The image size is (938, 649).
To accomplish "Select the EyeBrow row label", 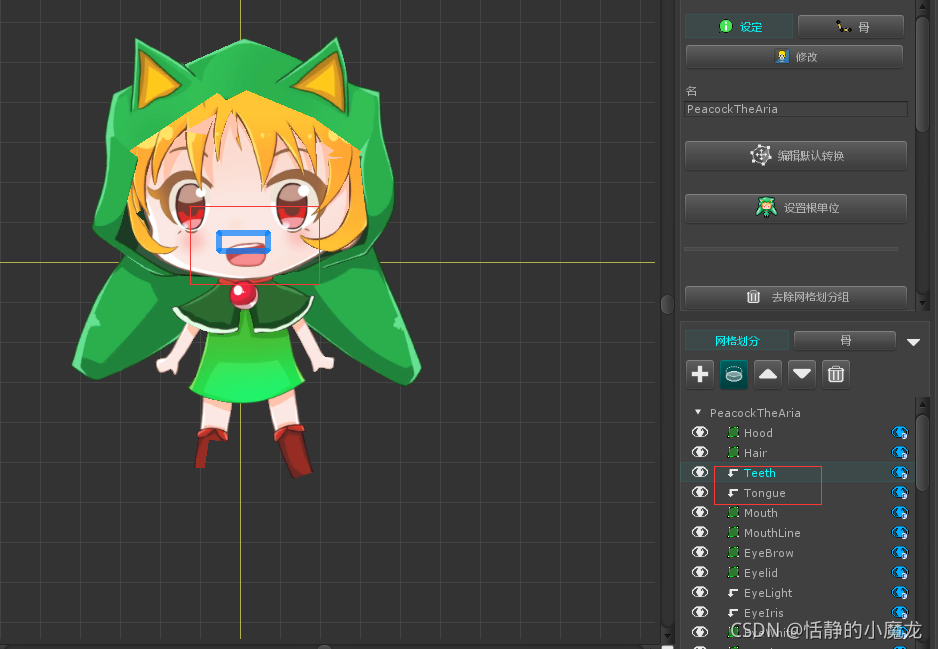I will click(769, 553).
